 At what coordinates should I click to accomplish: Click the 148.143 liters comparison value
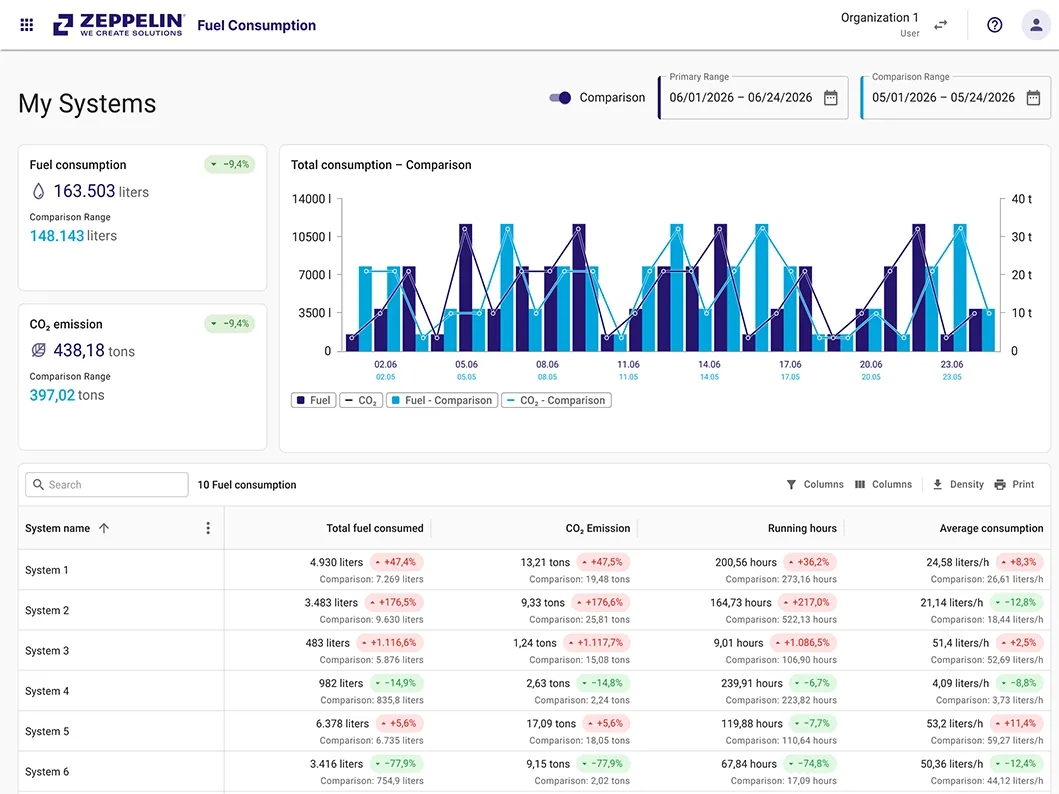[73, 236]
